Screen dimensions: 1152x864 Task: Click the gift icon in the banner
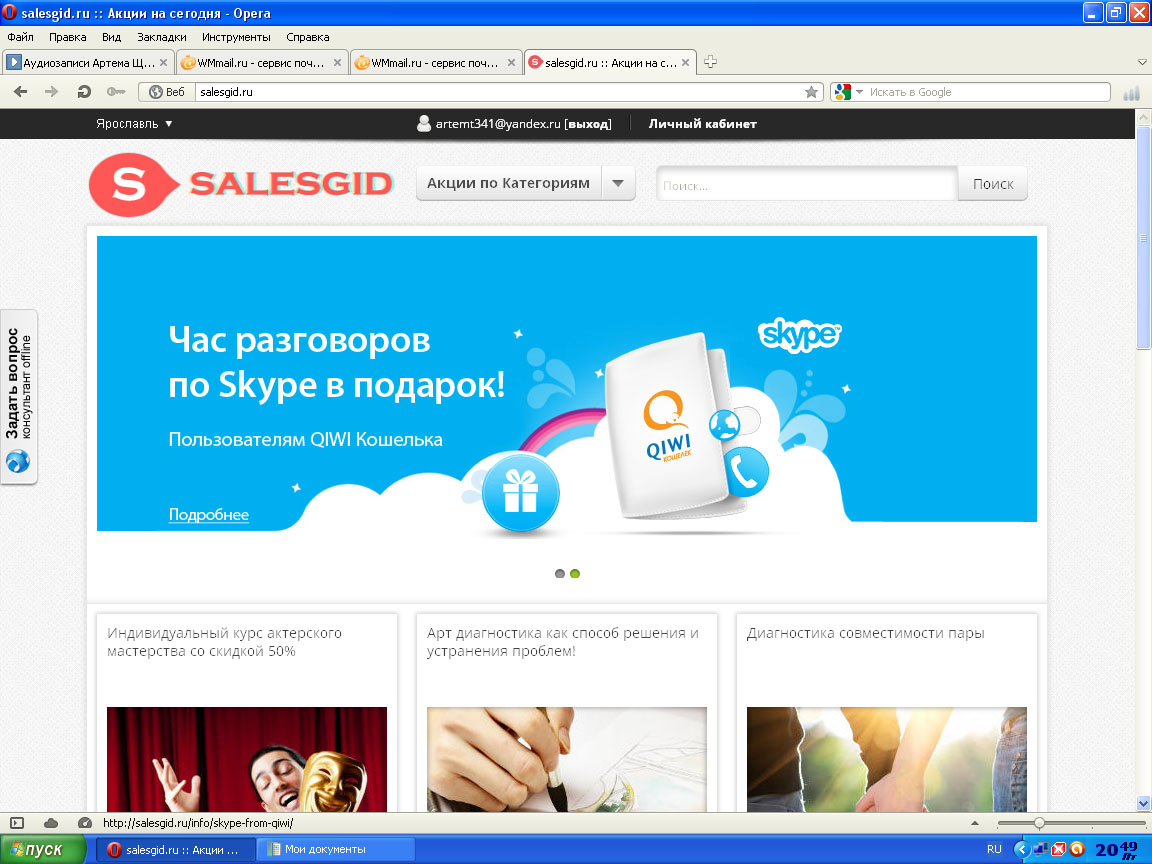520,491
